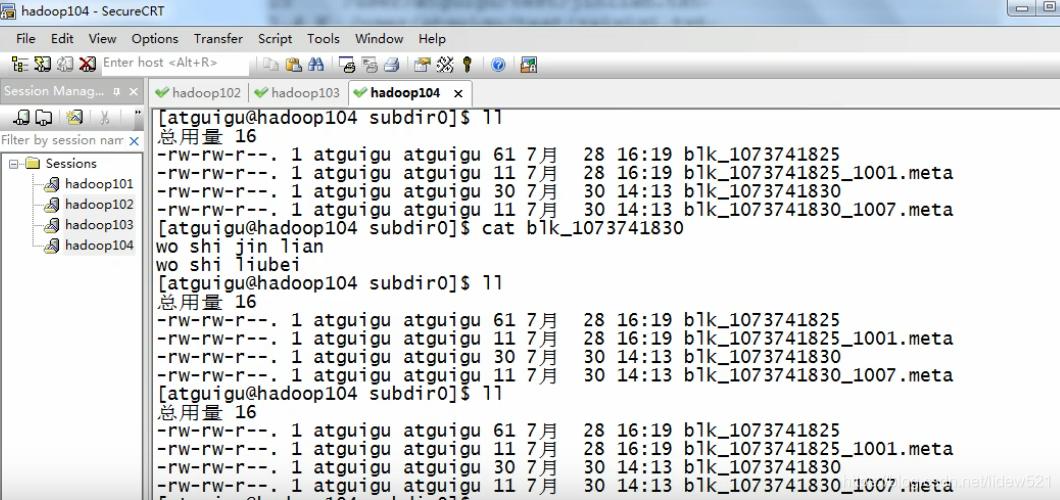Click the 'wo shi jin lian' output line
1060x500 pixels.
[x=239, y=247]
